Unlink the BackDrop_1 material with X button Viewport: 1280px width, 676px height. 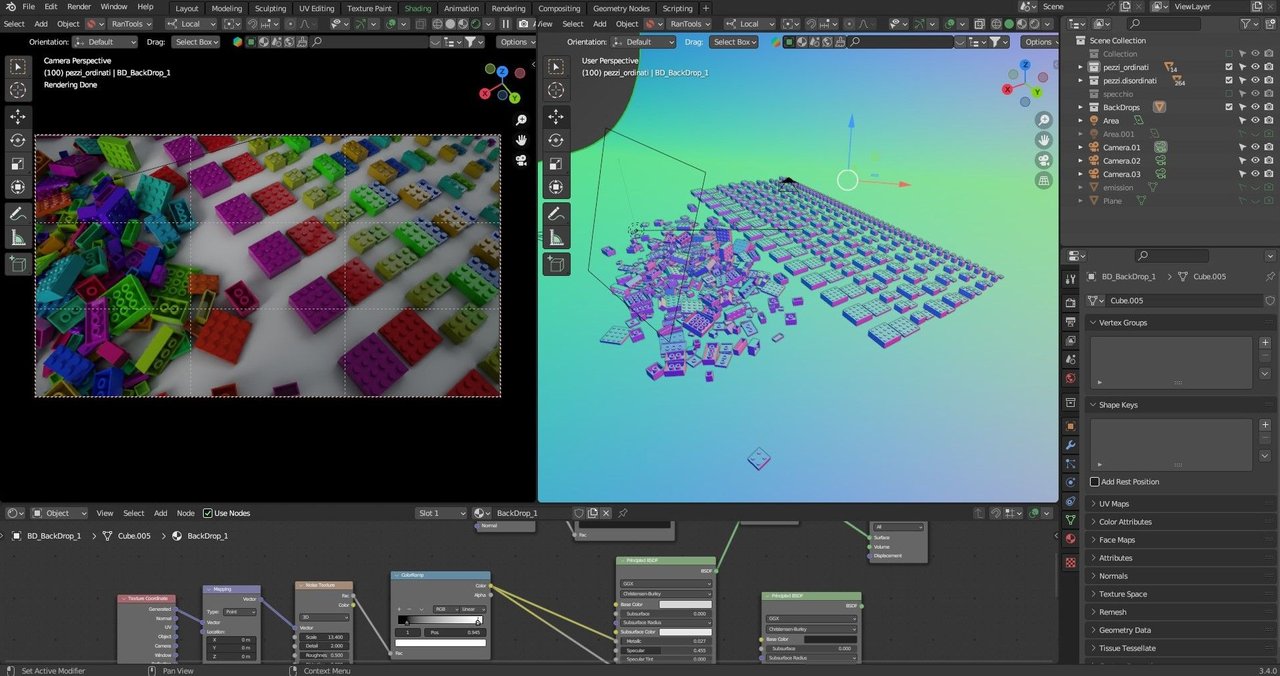click(x=607, y=513)
